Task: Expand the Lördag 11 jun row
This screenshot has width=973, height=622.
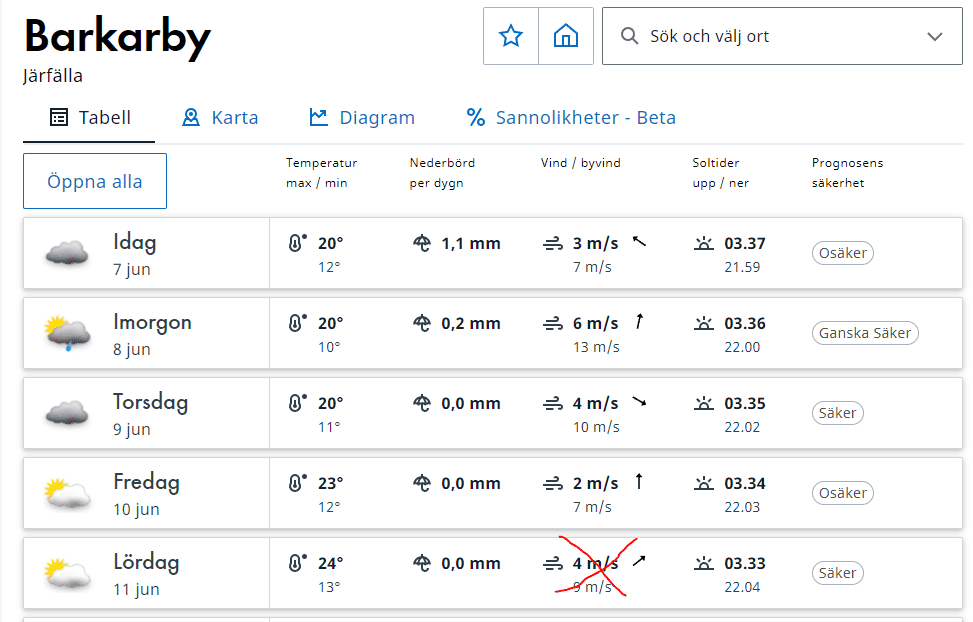Action: 493,574
